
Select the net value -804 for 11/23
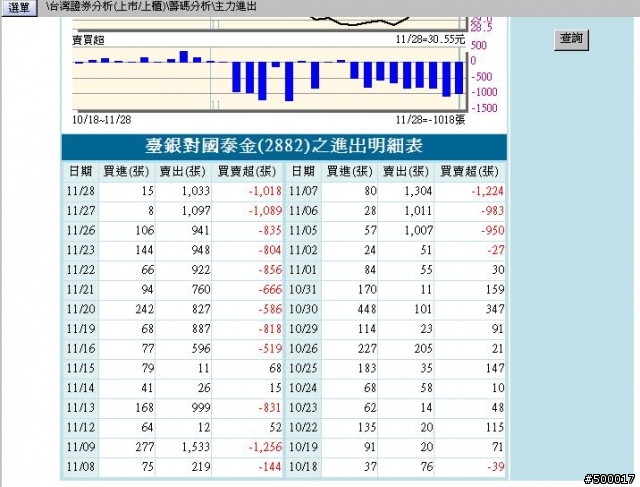coord(270,250)
